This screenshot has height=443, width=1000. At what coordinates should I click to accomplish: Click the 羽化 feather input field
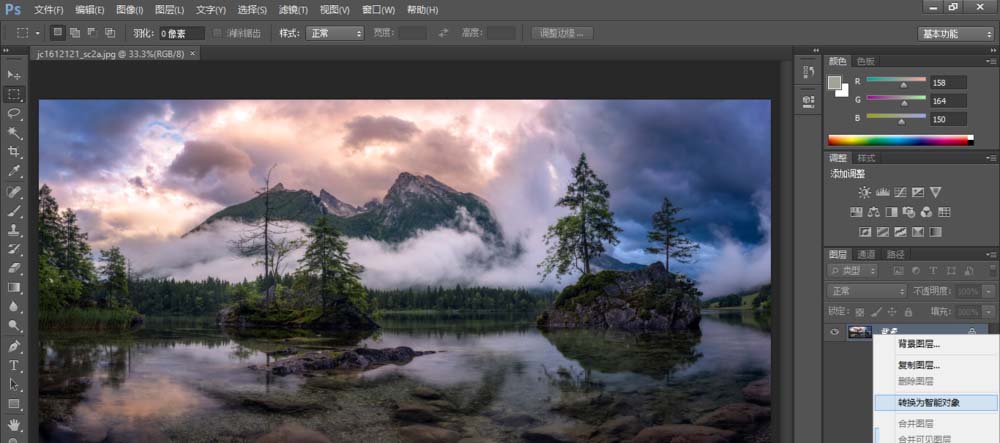click(x=182, y=33)
